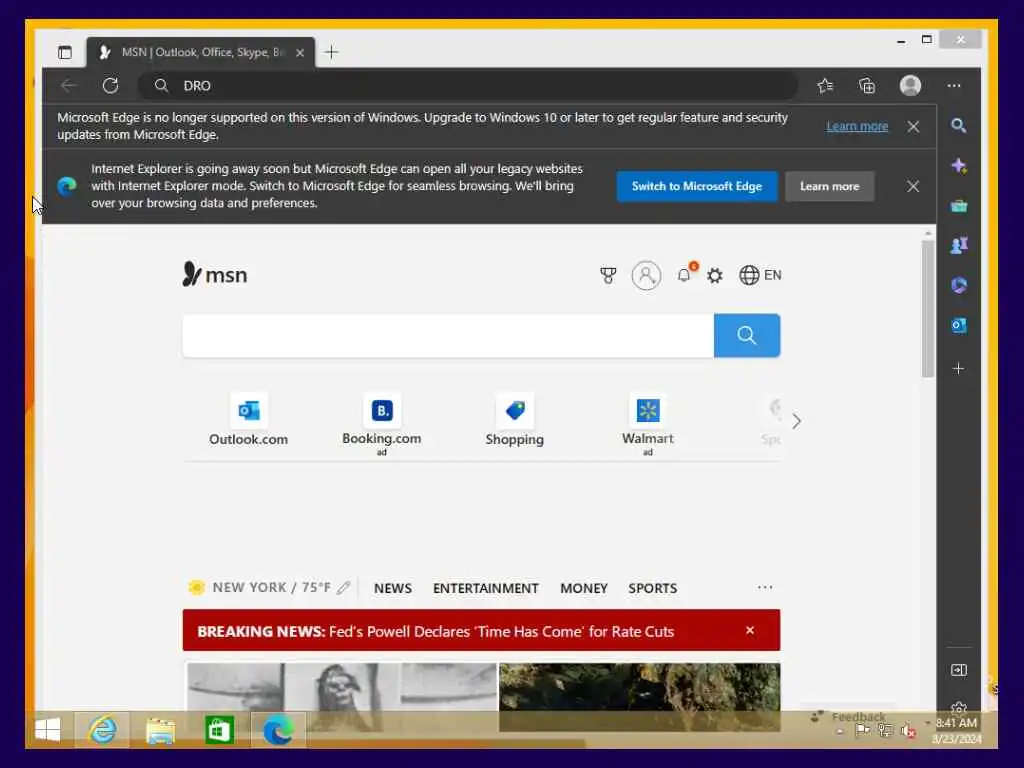Click the sidebar hide panel icon

[959, 670]
